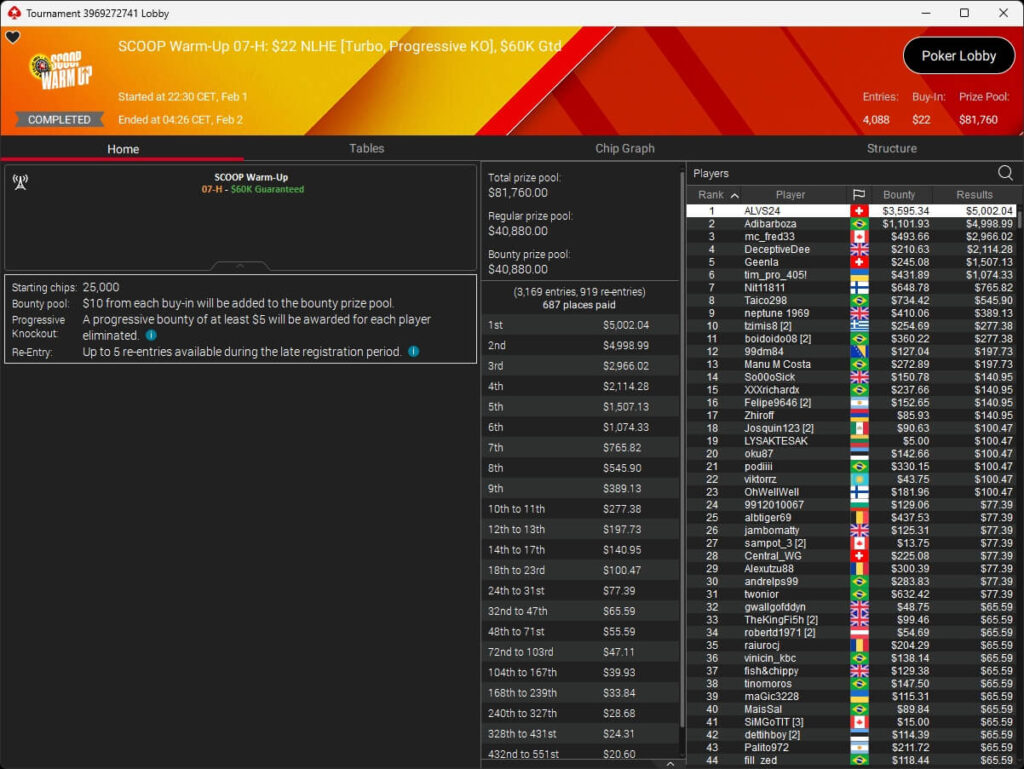Select player Adibarboza in the list
Viewport: 1024px width, 769px height.
click(770, 224)
